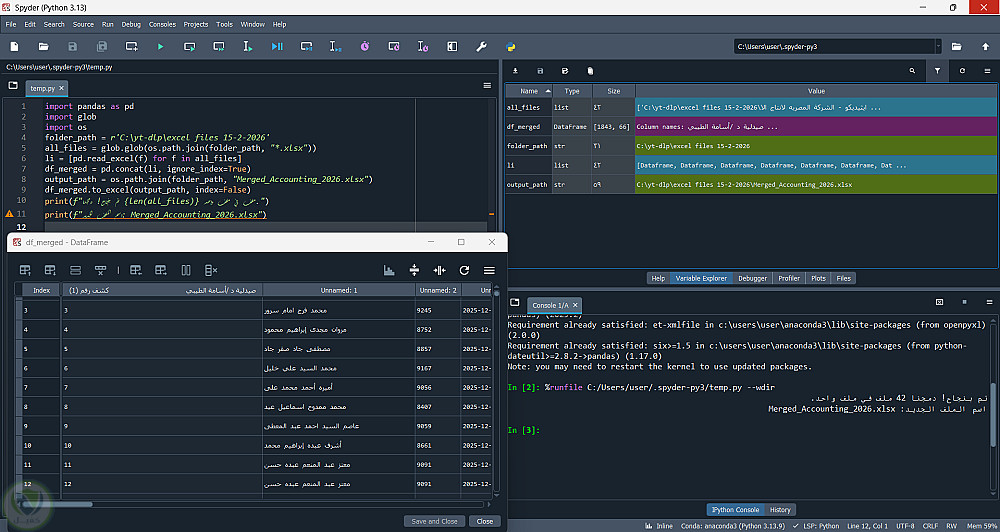Click the Profile file stopwatch icon
This screenshot has width=1000, height=532.
[x=364, y=46]
